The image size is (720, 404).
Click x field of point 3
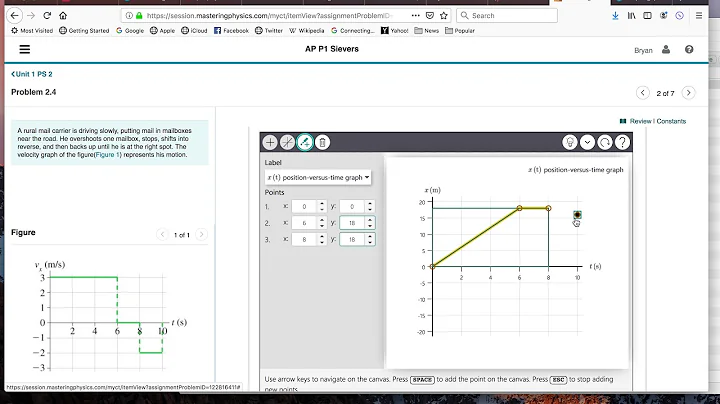coord(304,239)
